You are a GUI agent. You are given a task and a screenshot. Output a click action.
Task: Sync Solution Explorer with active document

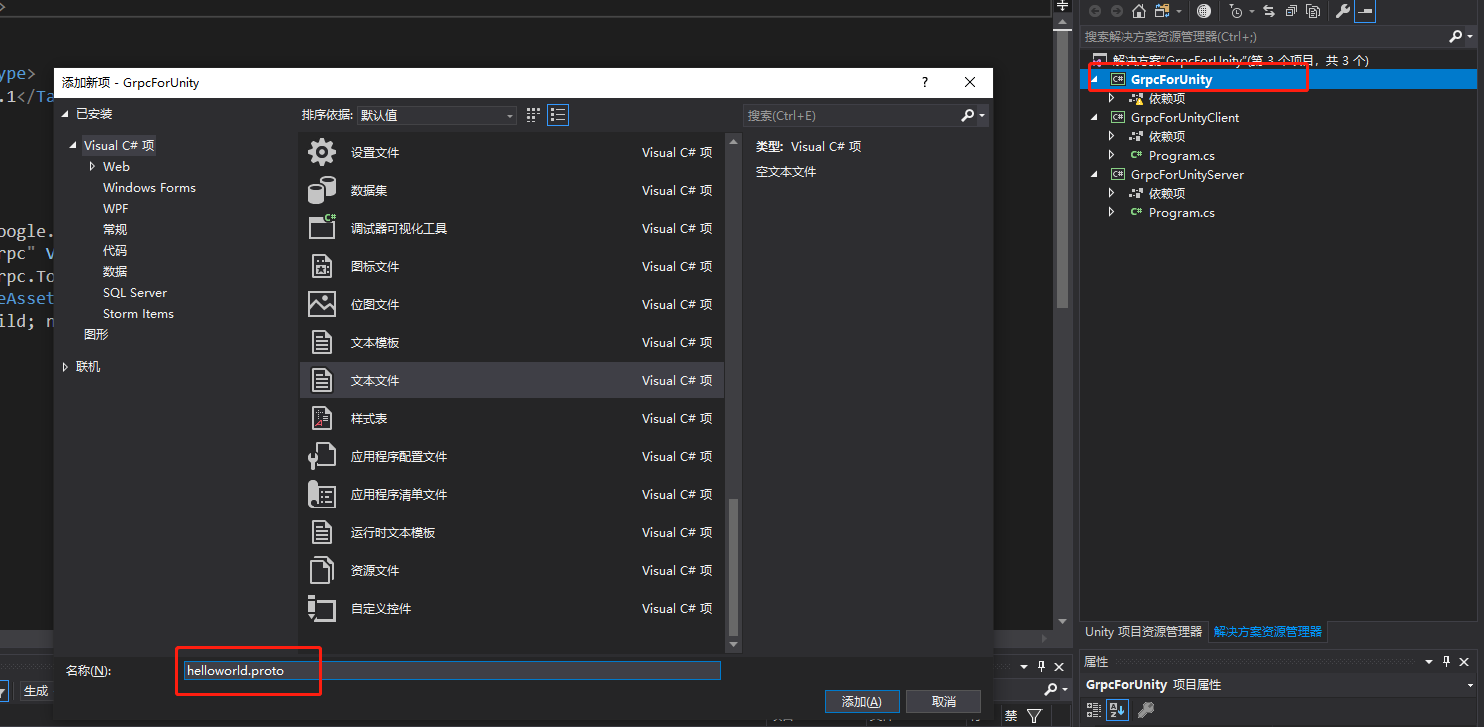pos(1269,11)
